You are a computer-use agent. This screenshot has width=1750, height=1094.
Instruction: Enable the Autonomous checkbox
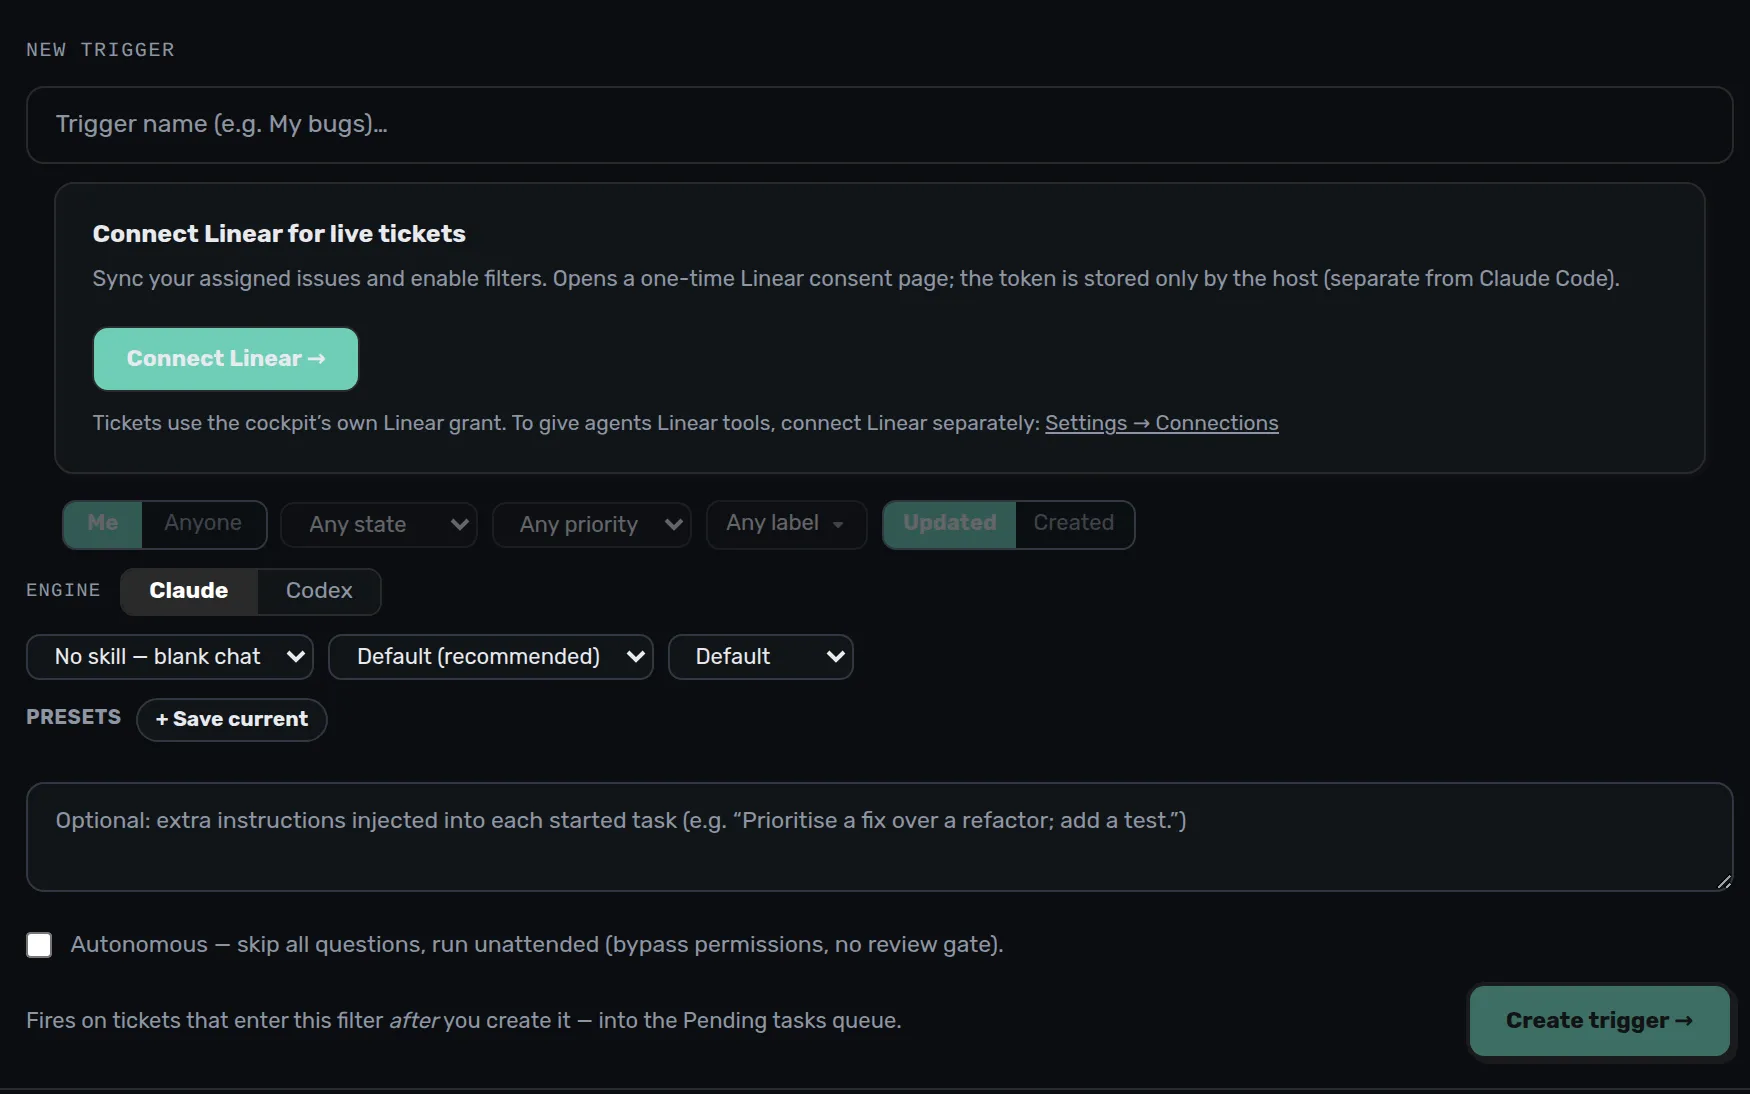point(39,945)
